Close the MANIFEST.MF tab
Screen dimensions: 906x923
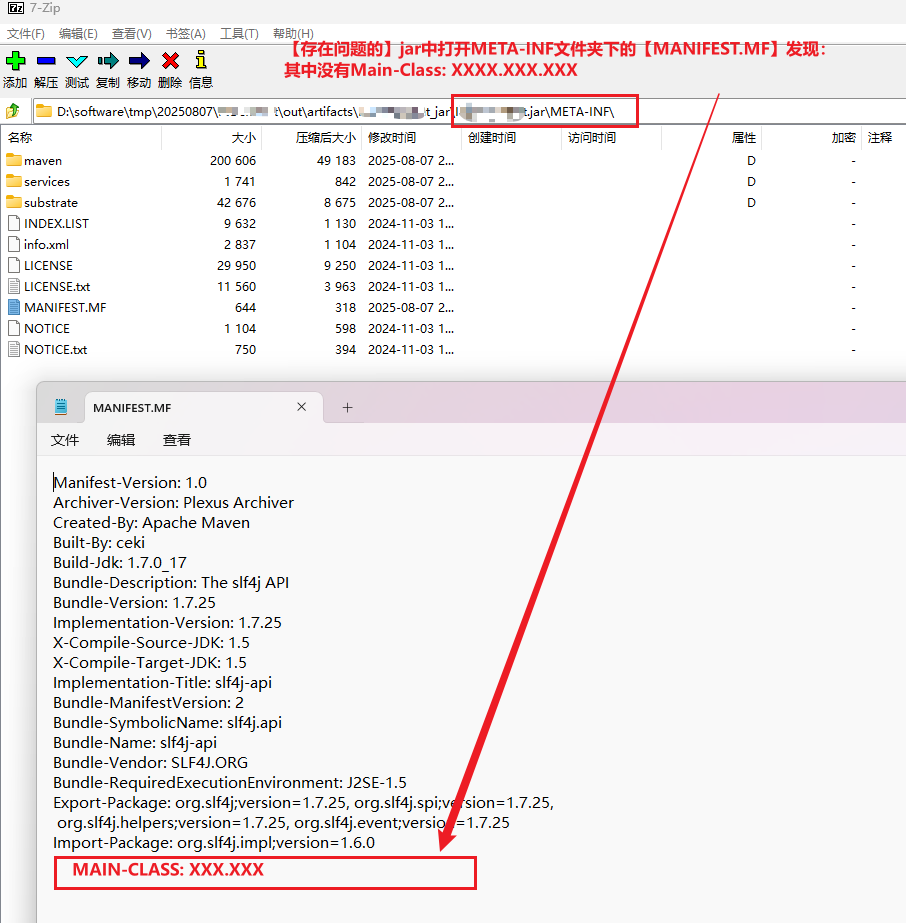pos(301,407)
